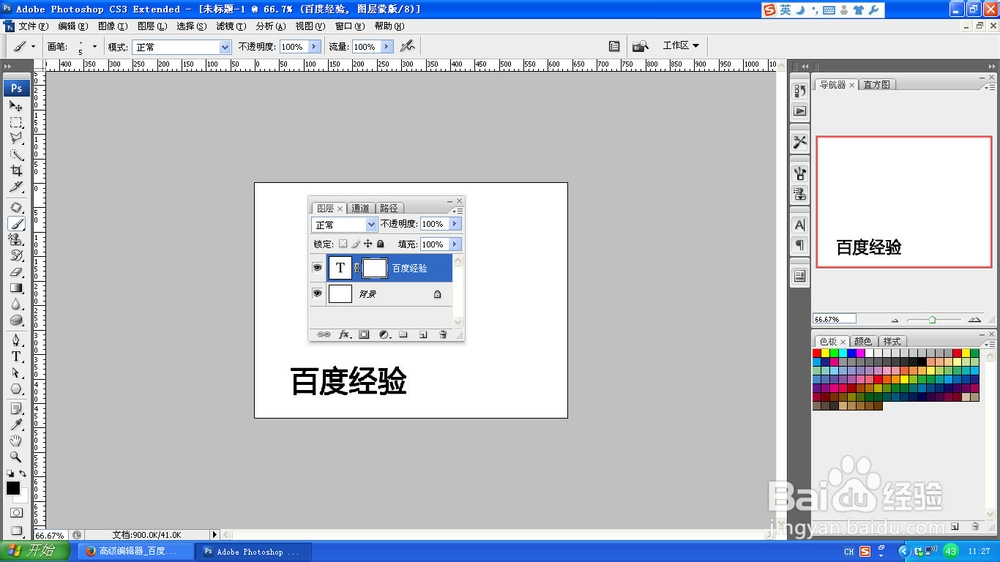Click the layer styles fx button
The width and height of the screenshot is (1000, 562).
[344, 334]
